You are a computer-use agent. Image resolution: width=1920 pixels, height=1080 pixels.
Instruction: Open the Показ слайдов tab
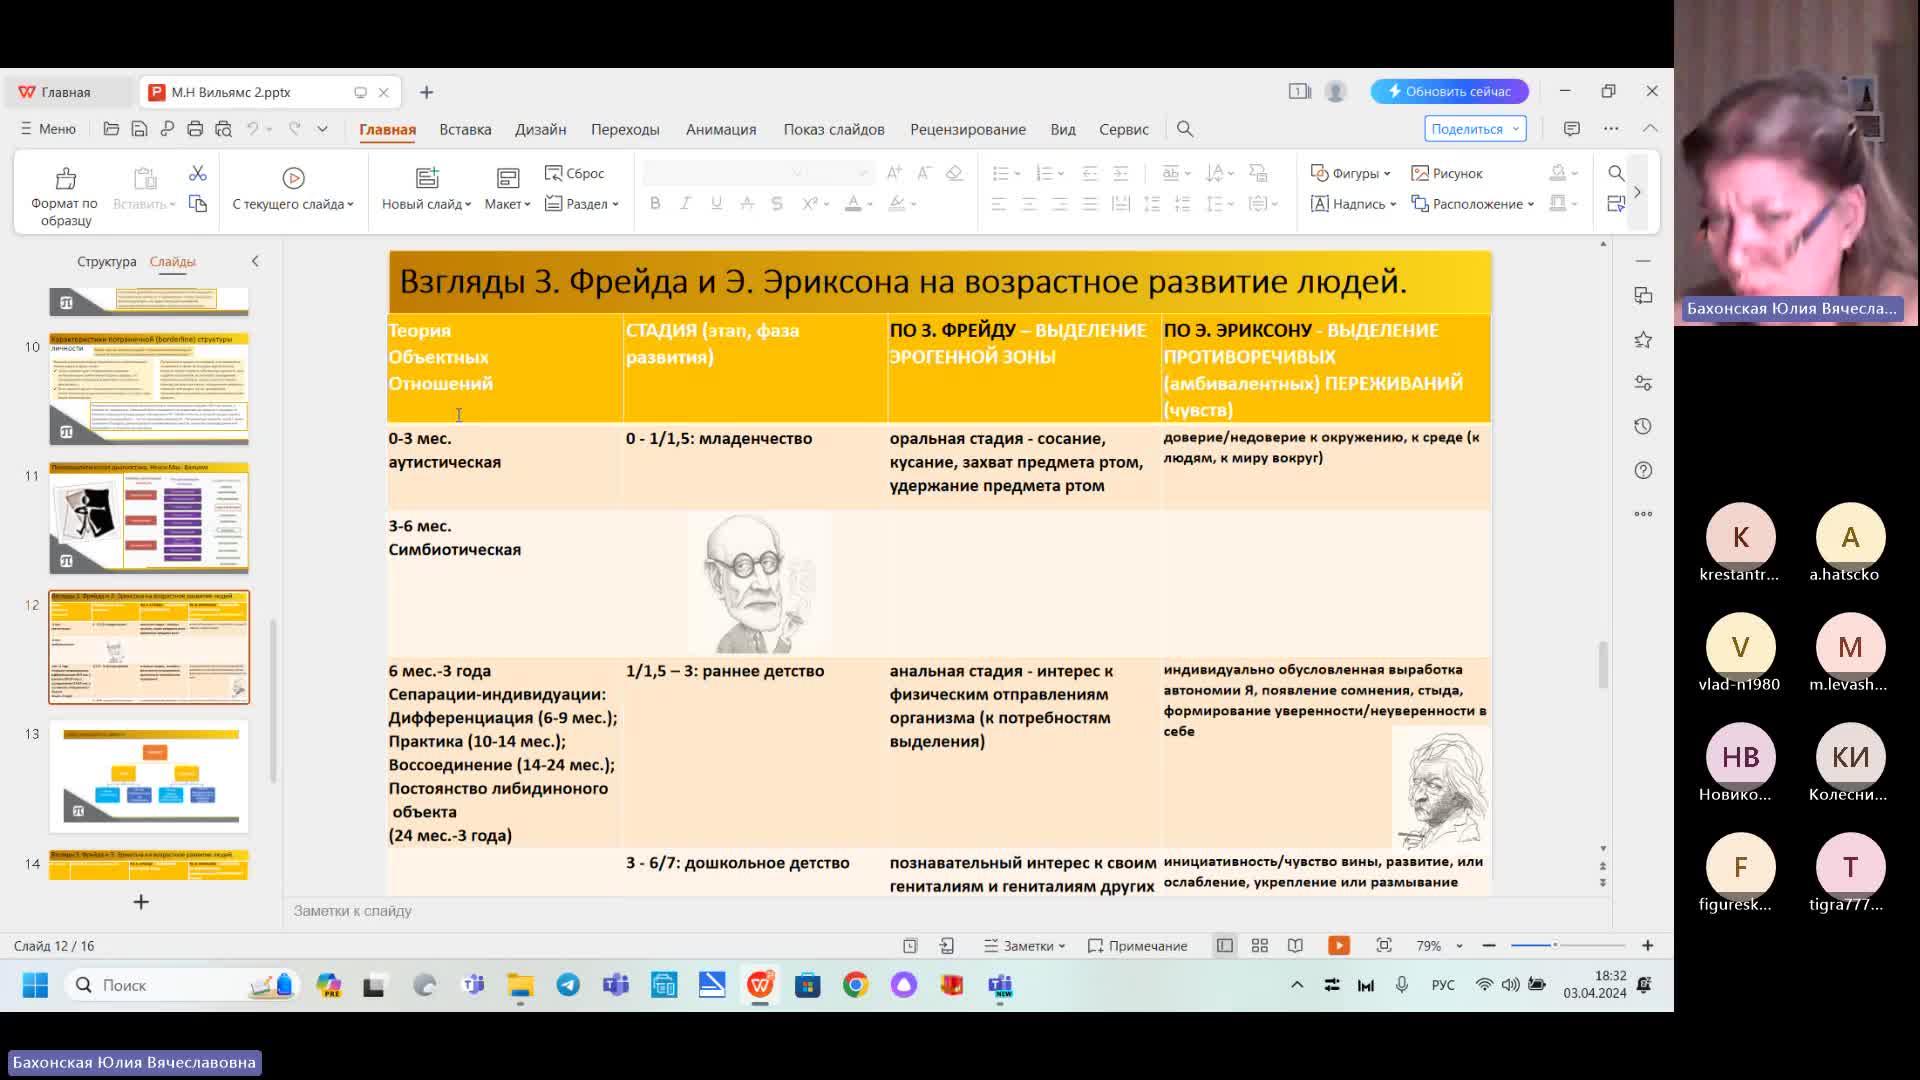click(834, 129)
